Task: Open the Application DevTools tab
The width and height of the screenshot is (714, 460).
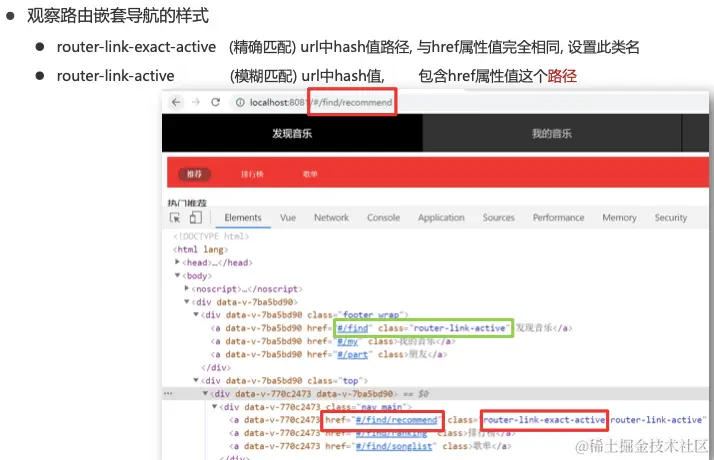Action: [x=441, y=218]
